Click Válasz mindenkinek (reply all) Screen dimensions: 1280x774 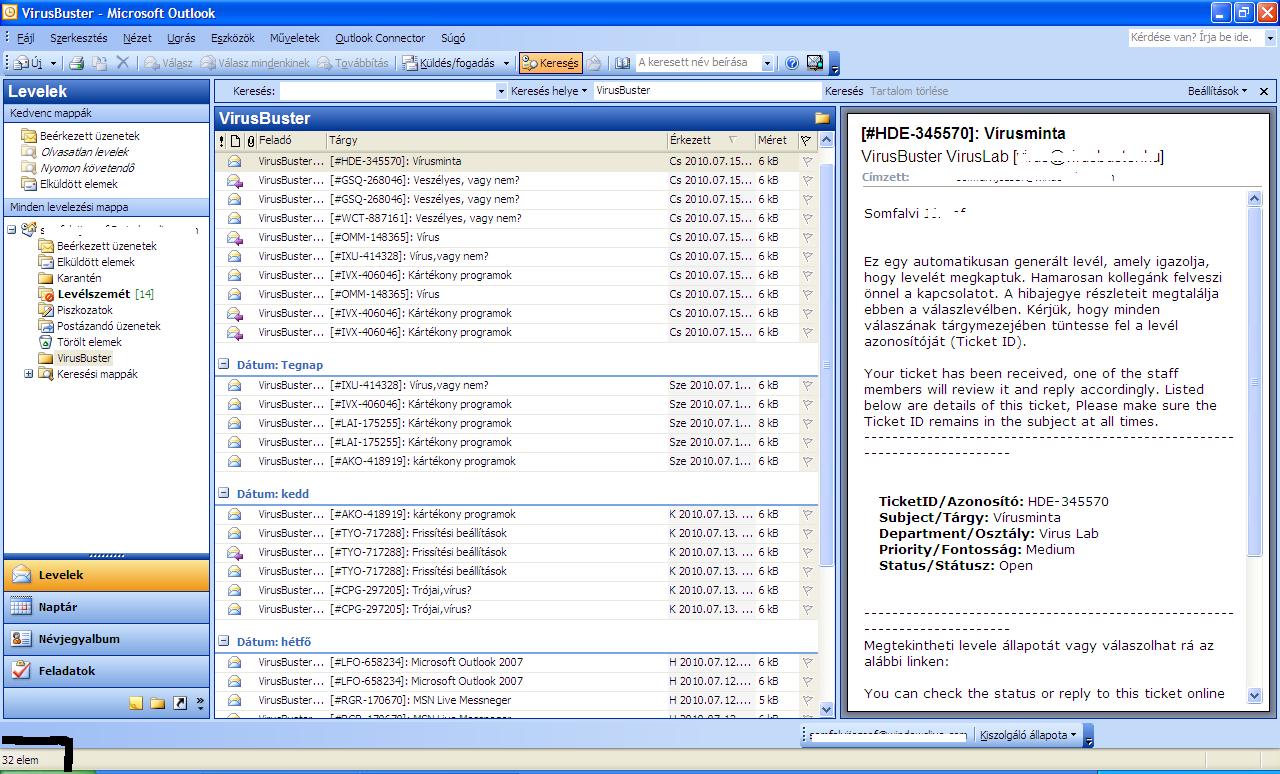255,63
